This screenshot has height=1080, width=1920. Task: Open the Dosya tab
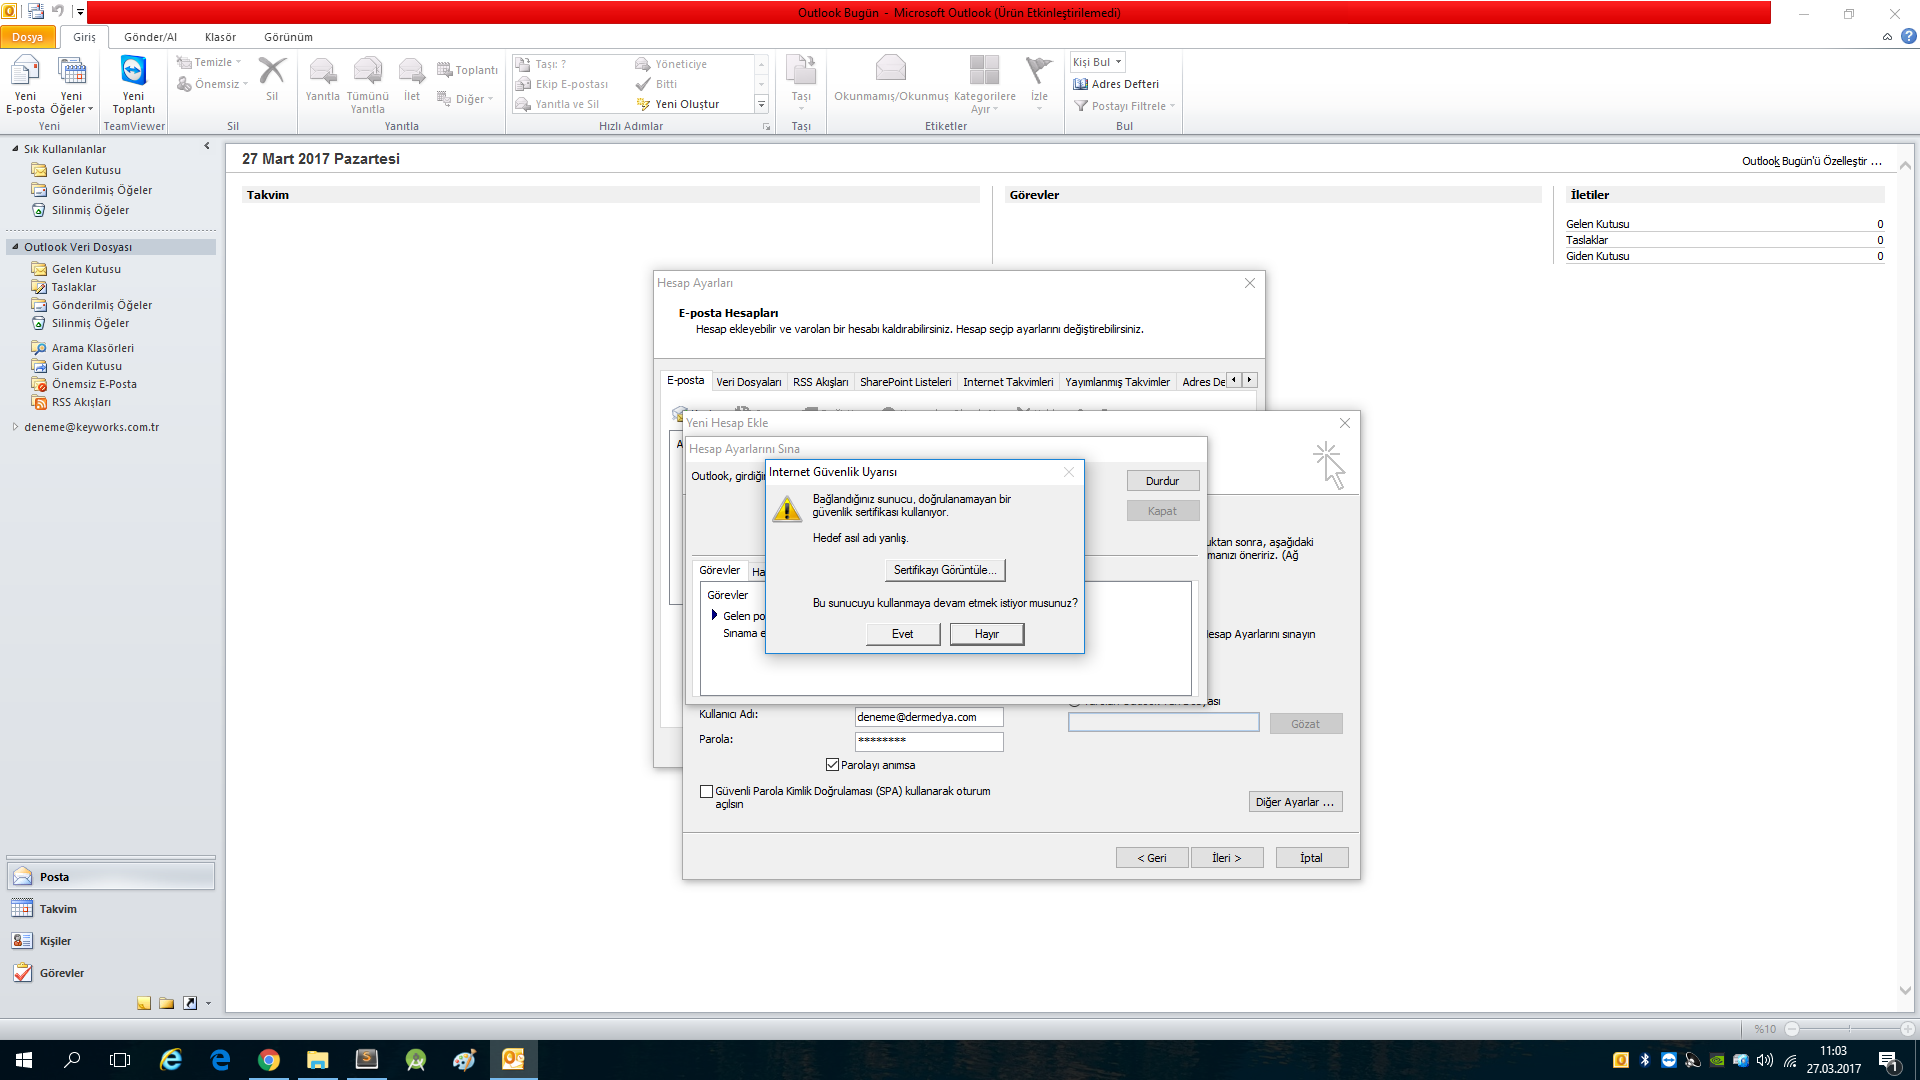tap(27, 37)
